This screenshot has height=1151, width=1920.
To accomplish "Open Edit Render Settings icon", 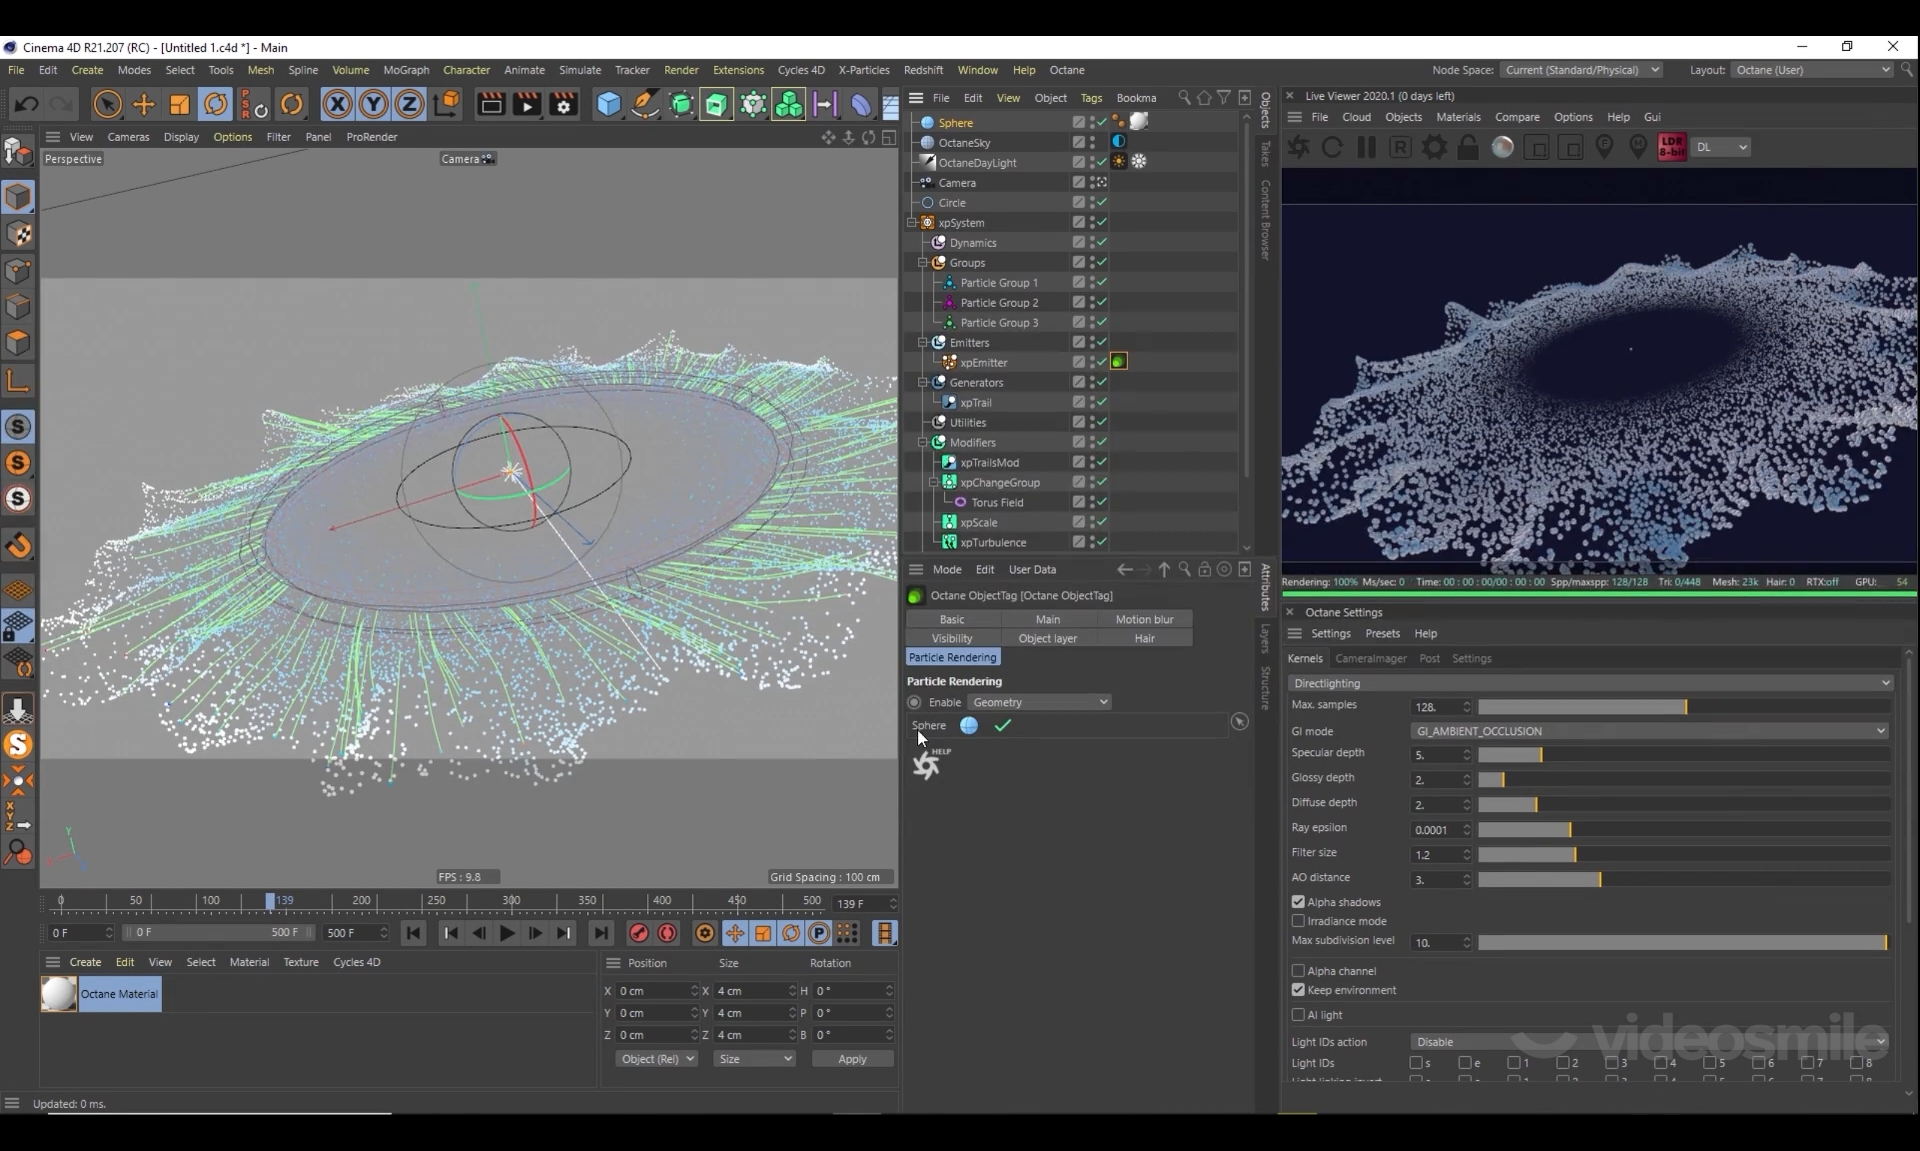I will point(564,104).
